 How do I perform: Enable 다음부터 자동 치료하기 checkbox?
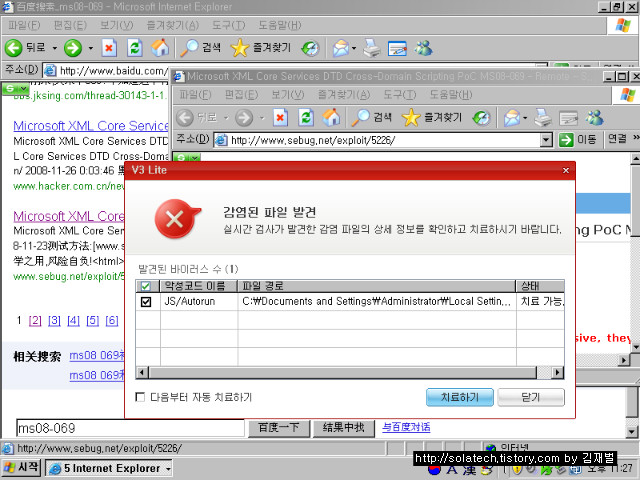[x=140, y=397]
